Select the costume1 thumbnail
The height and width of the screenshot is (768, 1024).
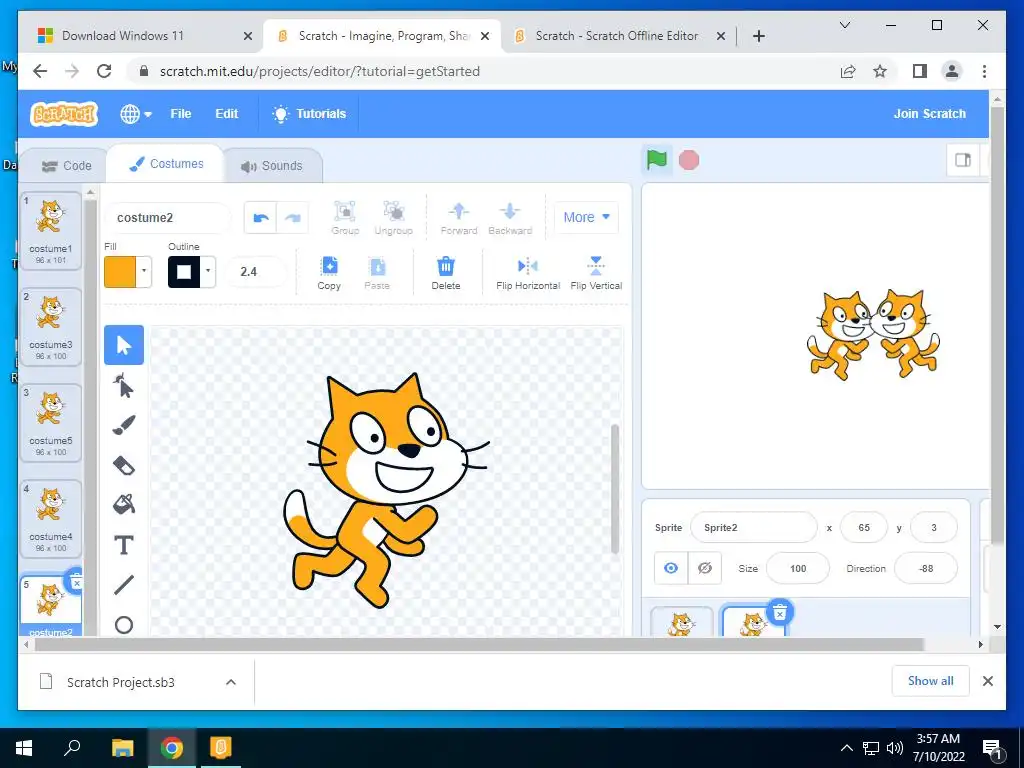click(51, 231)
